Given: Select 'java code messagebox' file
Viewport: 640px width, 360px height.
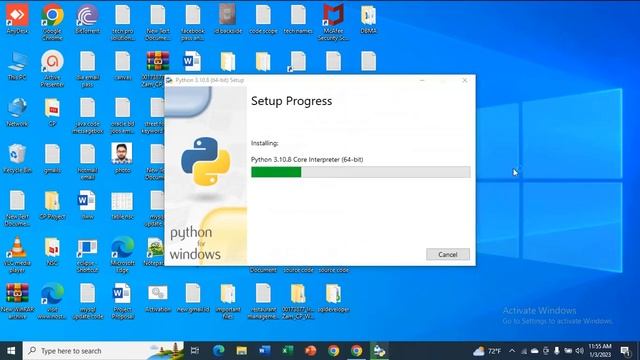Looking at the screenshot, I should (87, 116).
